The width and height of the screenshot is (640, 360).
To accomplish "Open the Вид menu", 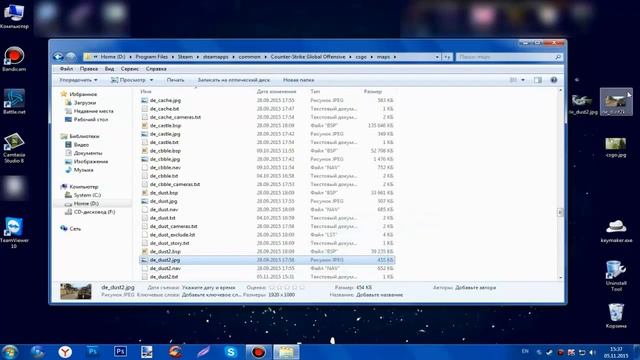I will coord(109,69).
